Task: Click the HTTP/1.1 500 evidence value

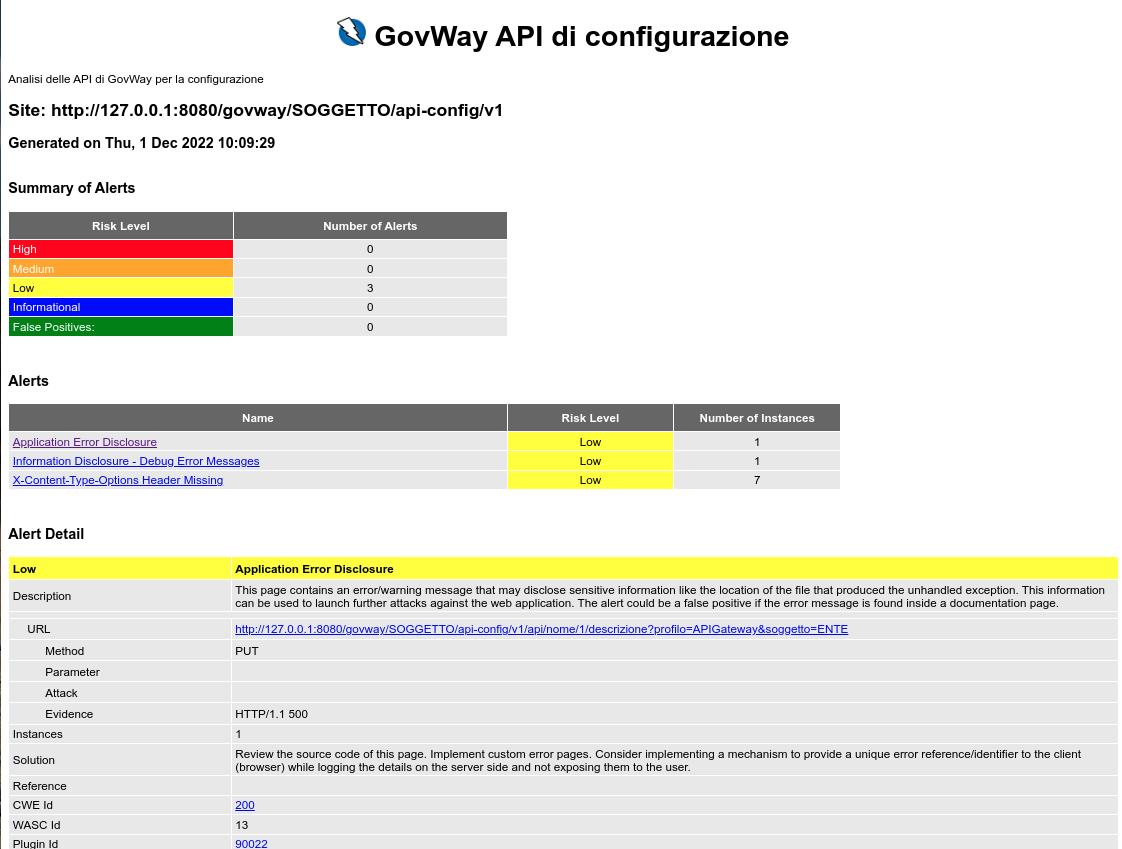Action: [x=271, y=714]
